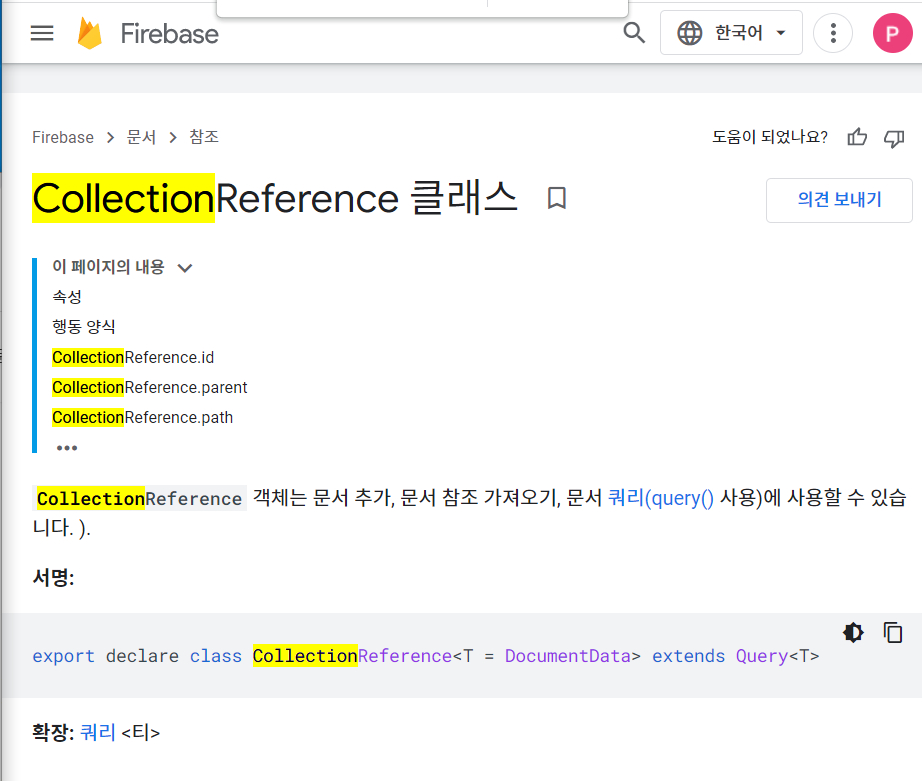Jump to 행동 양식 section
The height and width of the screenshot is (781, 922).
[83, 327]
